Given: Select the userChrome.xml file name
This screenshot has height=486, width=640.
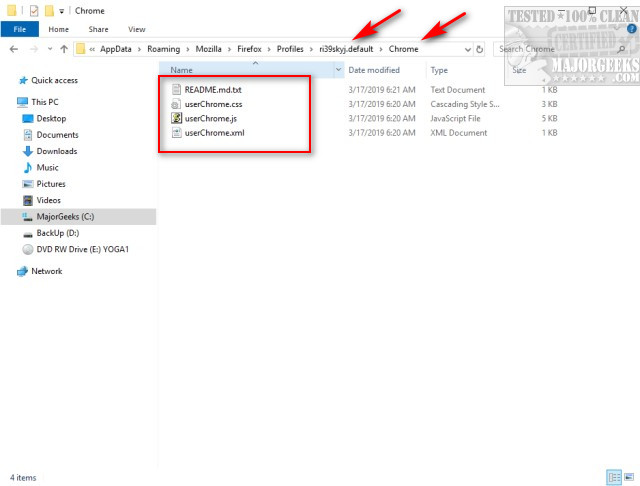Looking at the screenshot, I should (x=214, y=133).
